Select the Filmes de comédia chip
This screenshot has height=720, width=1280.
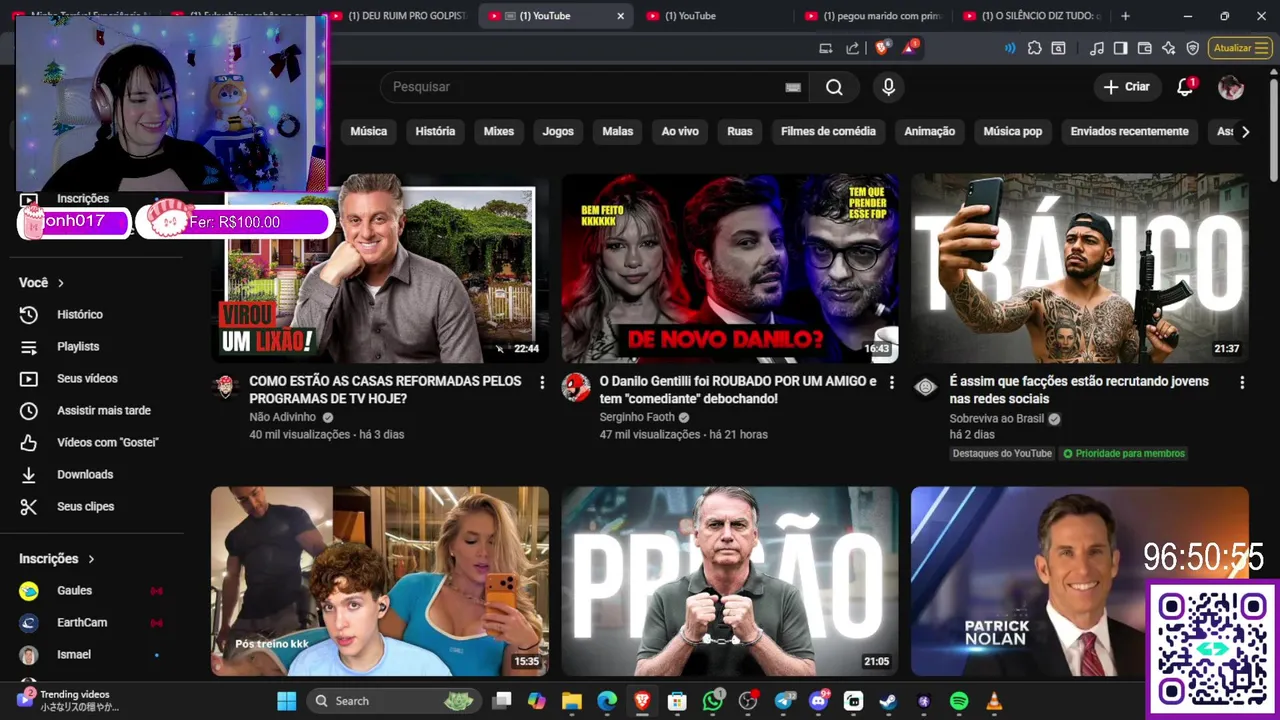[x=828, y=131]
